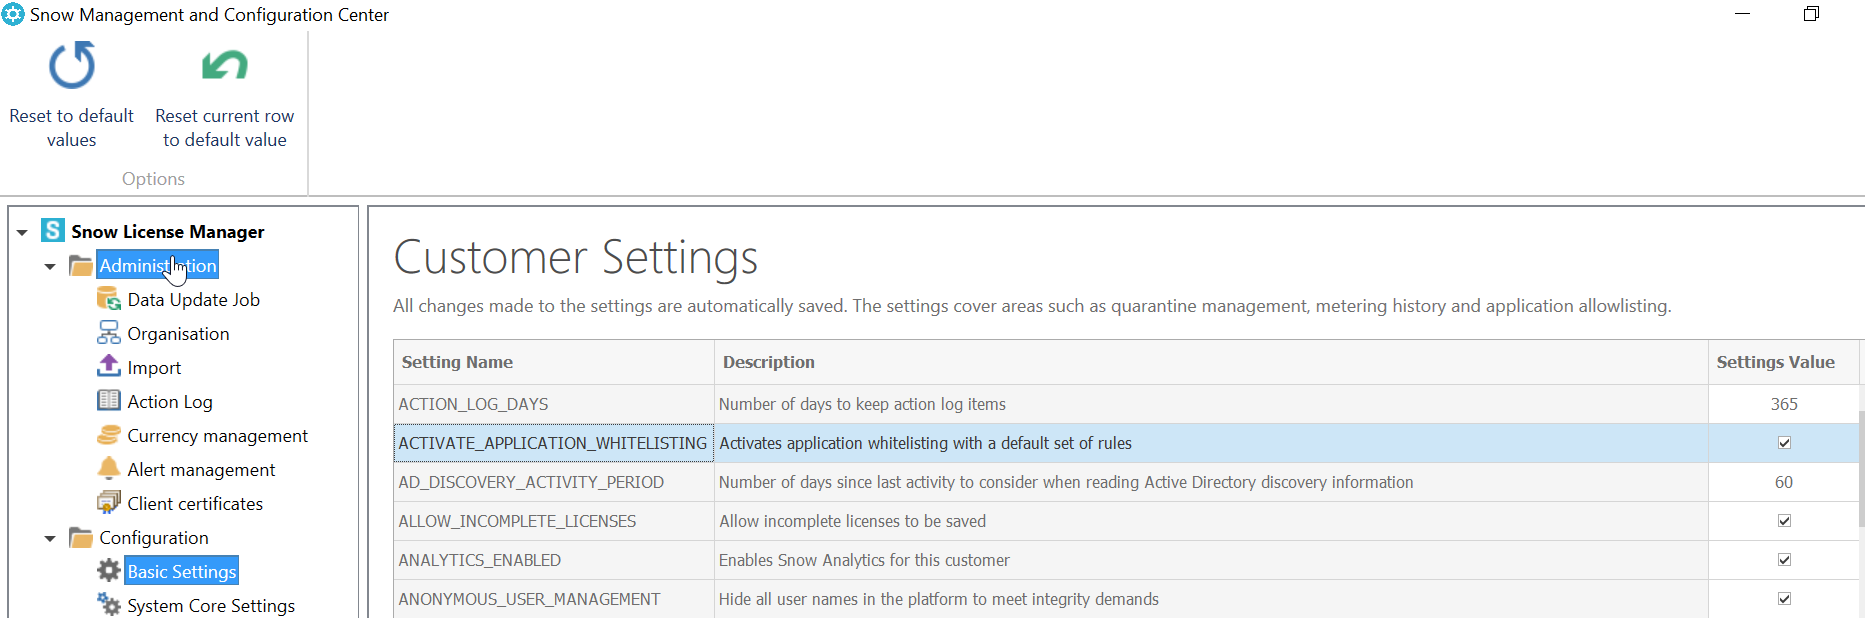Click the Reset to default values icon
The height and width of the screenshot is (618, 1865).
(x=72, y=65)
